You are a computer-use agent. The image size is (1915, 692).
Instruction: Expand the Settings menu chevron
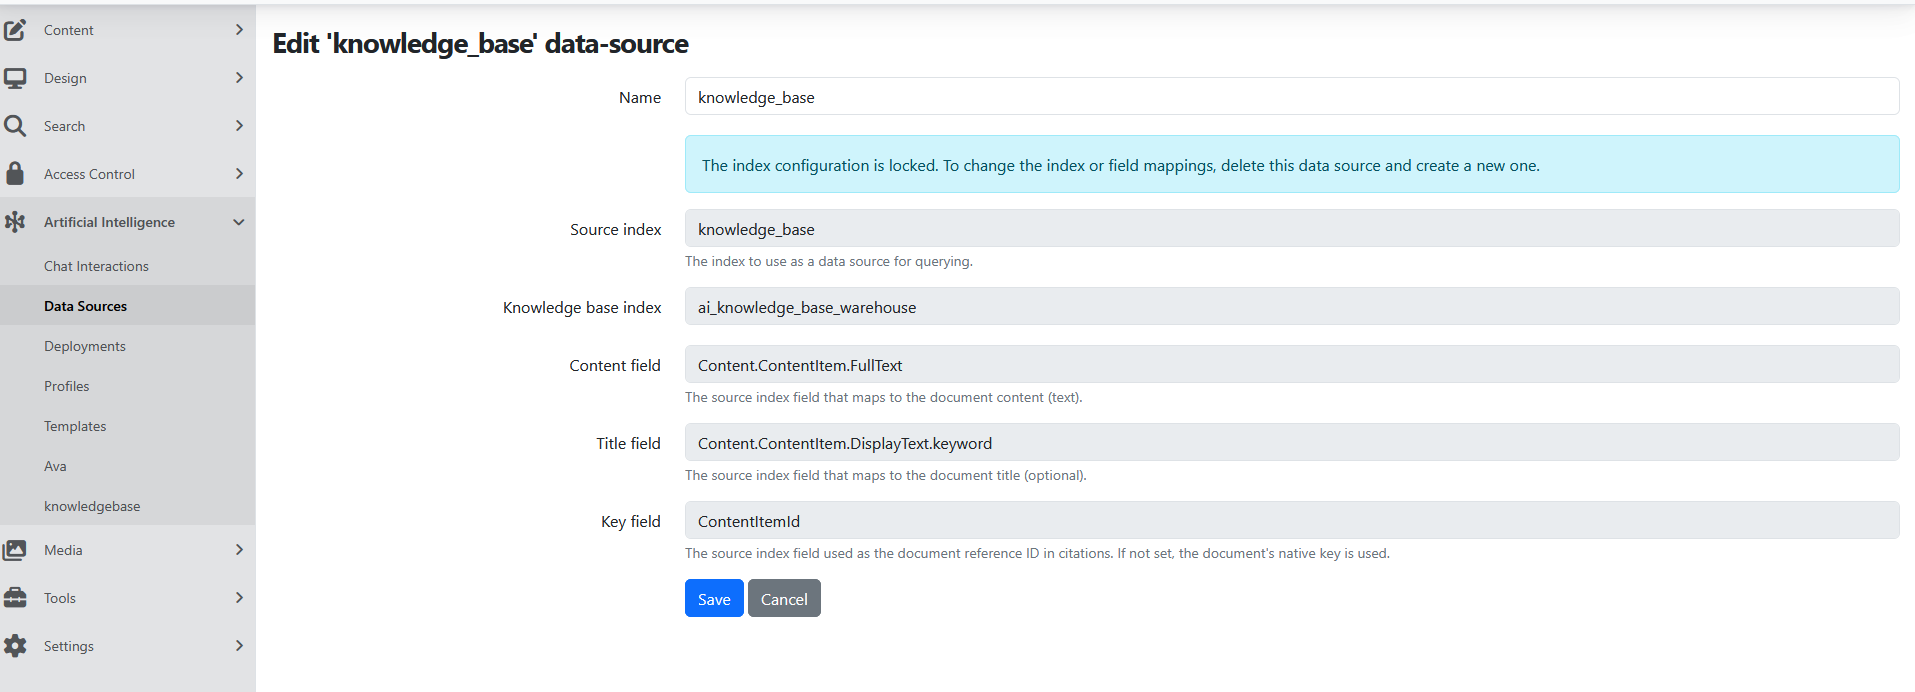(239, 646)
